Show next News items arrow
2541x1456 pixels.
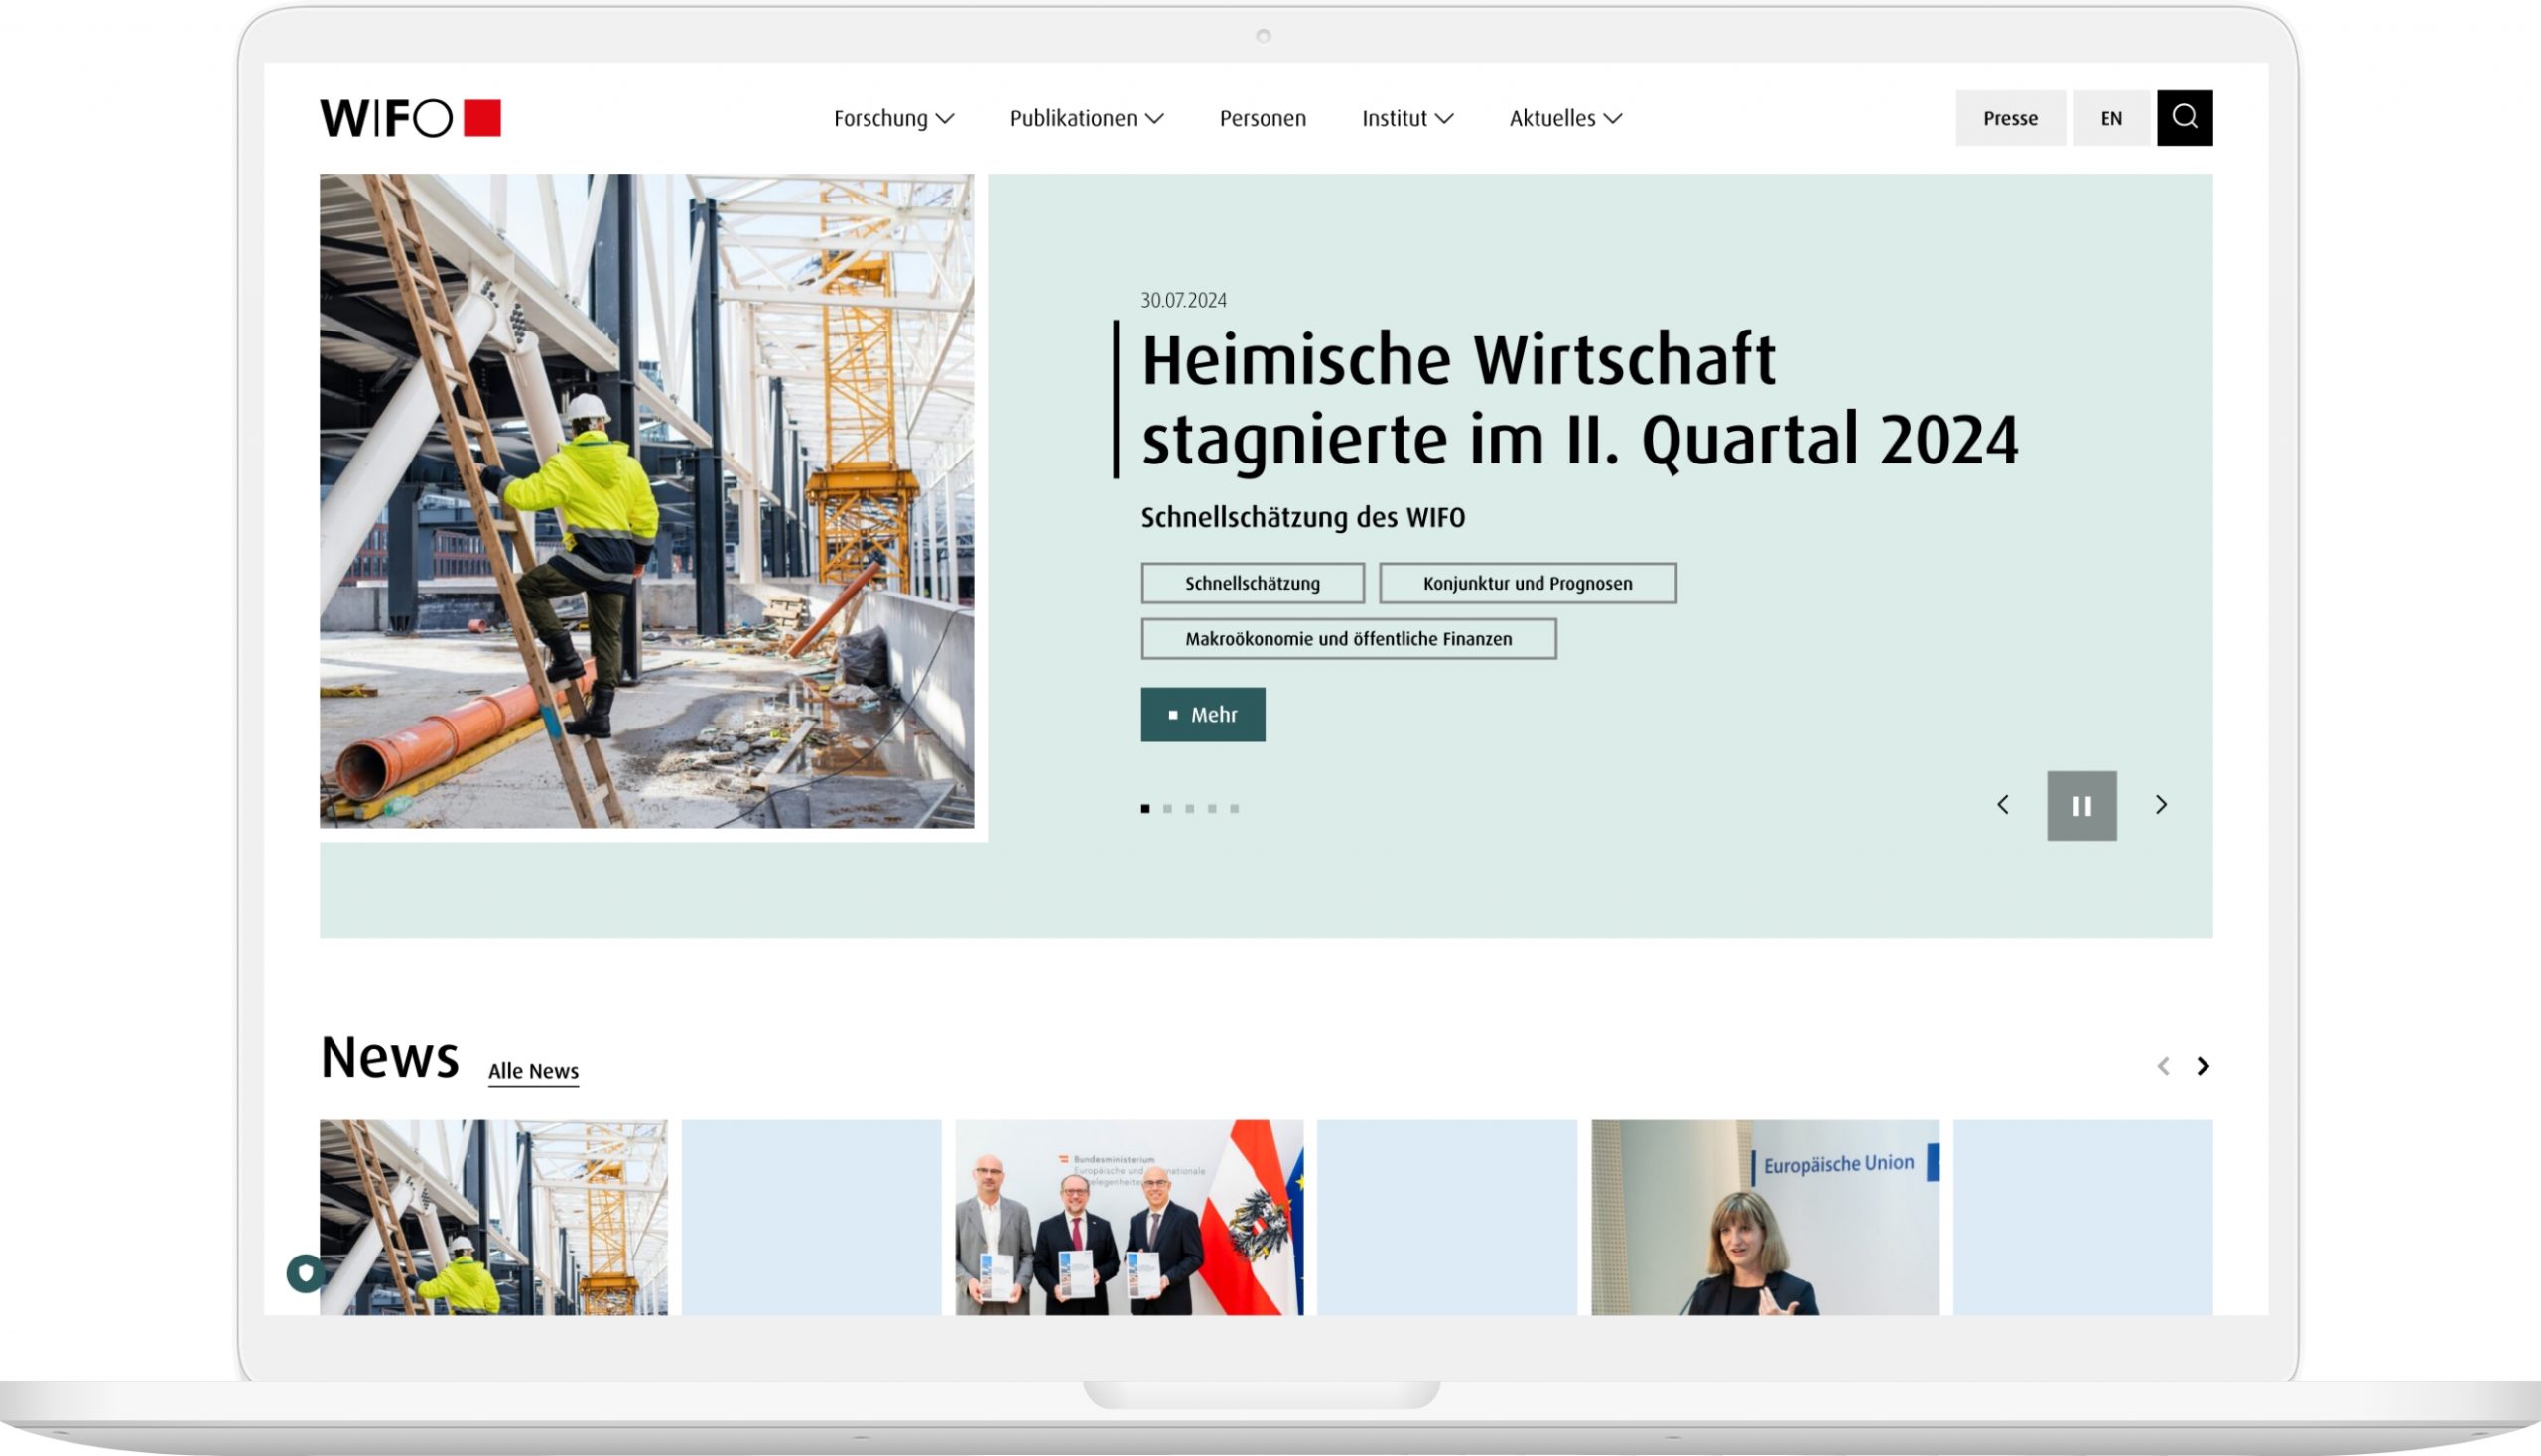click(2202, 1066)
